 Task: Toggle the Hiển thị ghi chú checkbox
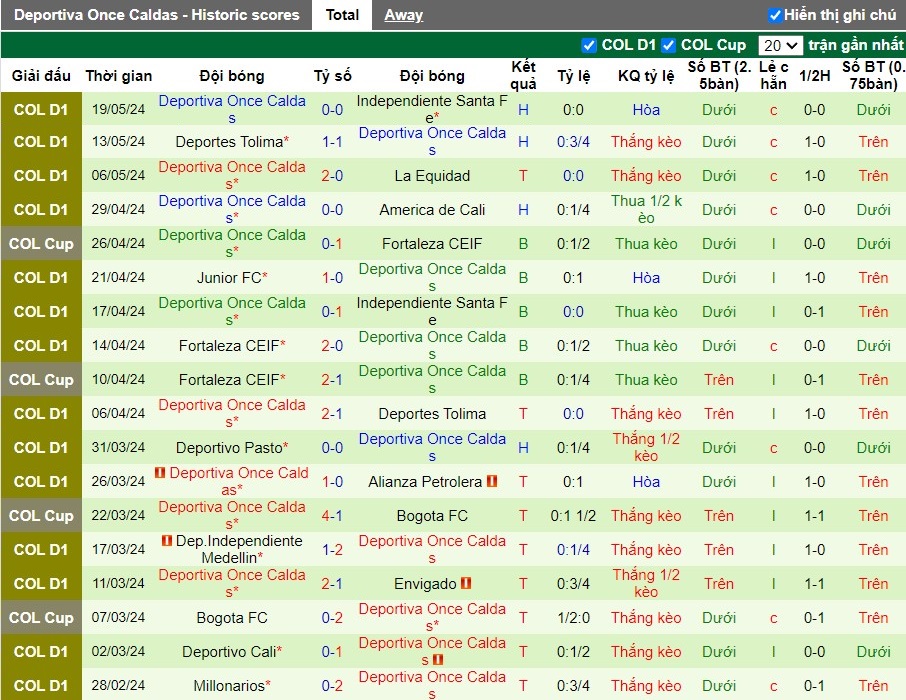coord(775,15)
